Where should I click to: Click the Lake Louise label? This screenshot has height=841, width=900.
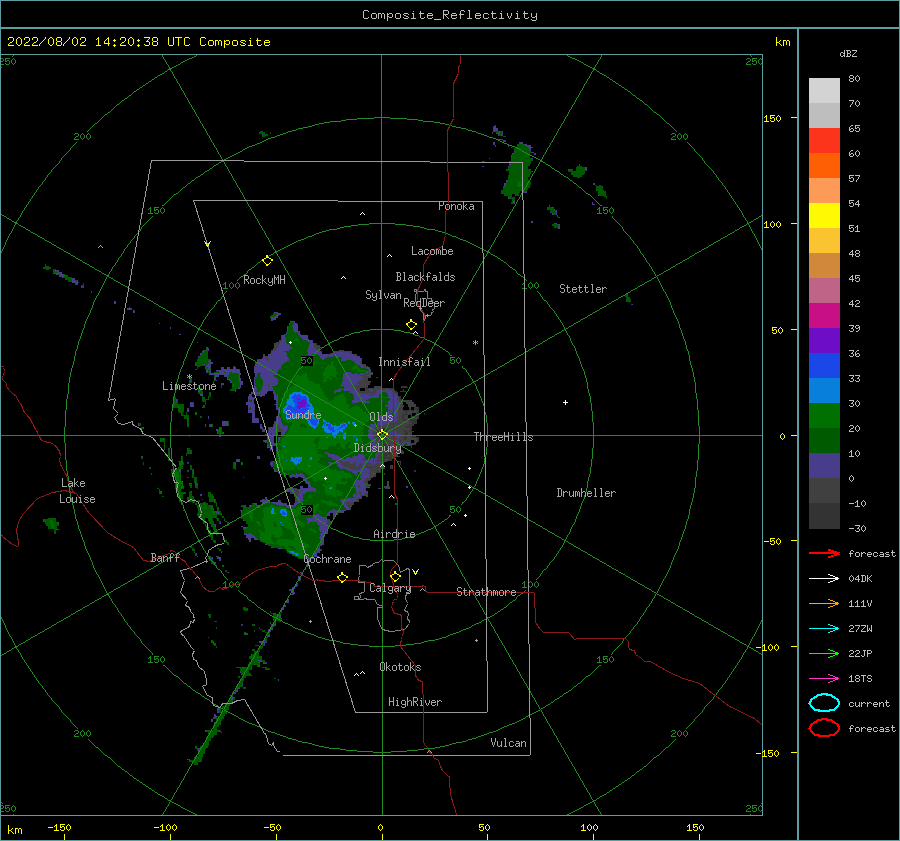77,491
